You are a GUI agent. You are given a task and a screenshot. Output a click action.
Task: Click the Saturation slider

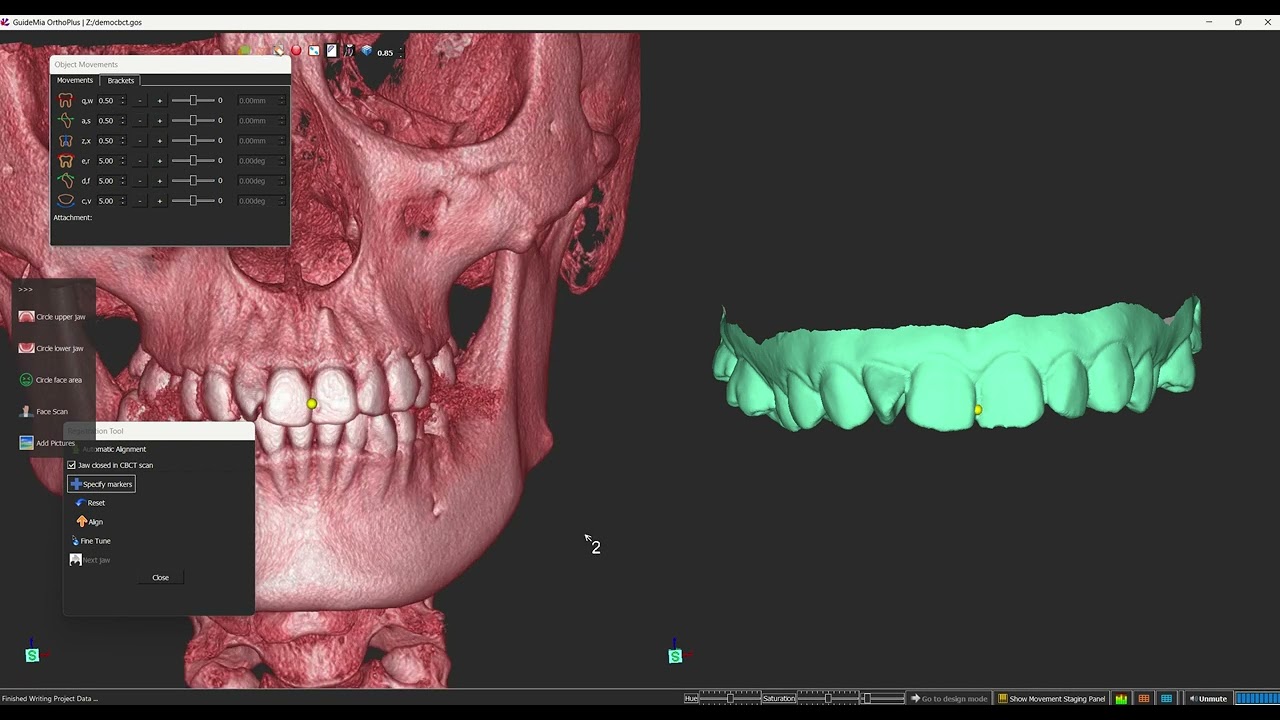pyautogui.click(x=828, y=699)
